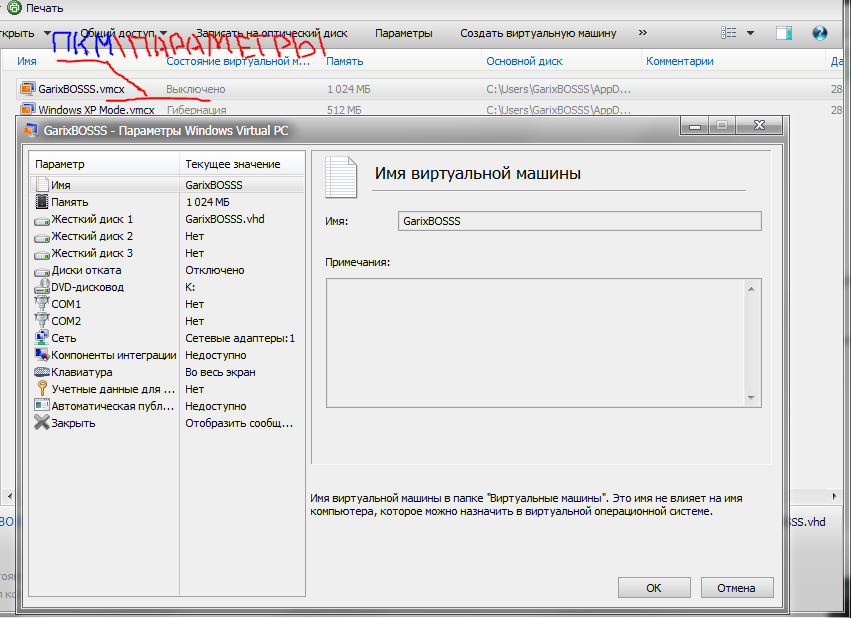Select the Клавиатура keyboard icon
The image size is (851, 618).
[x=42, y=372]
